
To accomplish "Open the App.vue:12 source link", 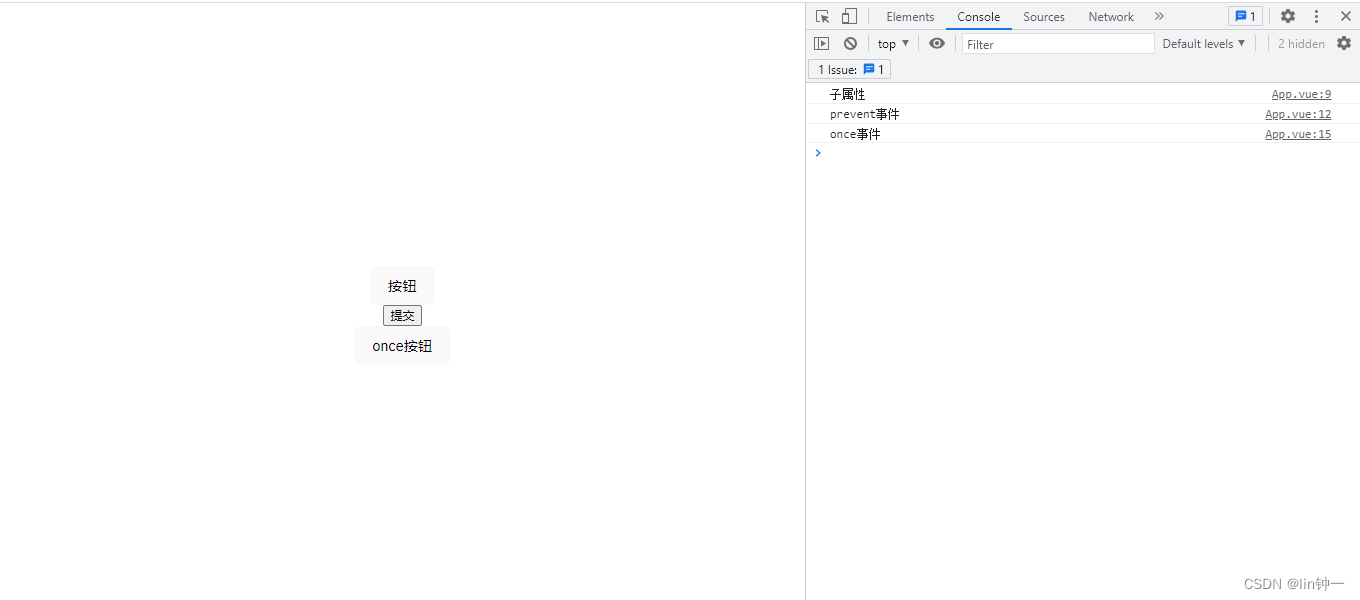I will pyautogui.click(x=1297, y=115).
